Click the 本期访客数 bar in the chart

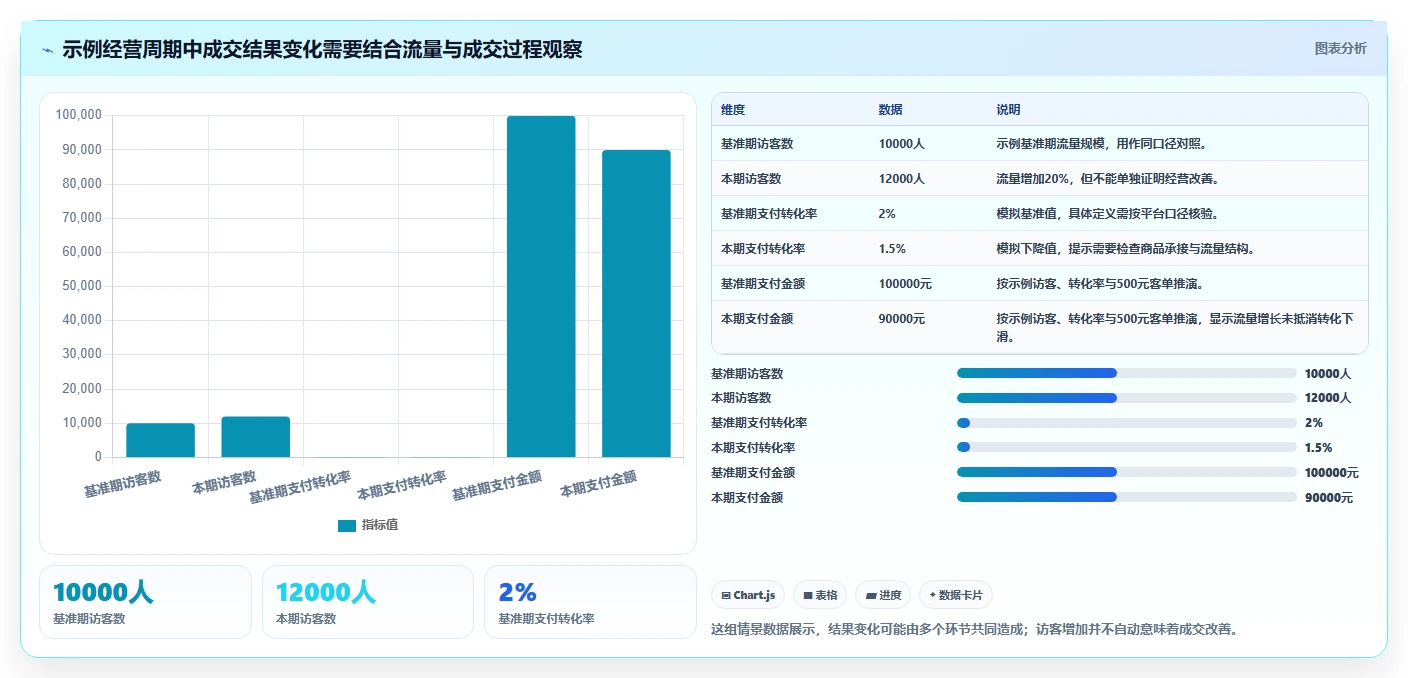click(256, 437)
